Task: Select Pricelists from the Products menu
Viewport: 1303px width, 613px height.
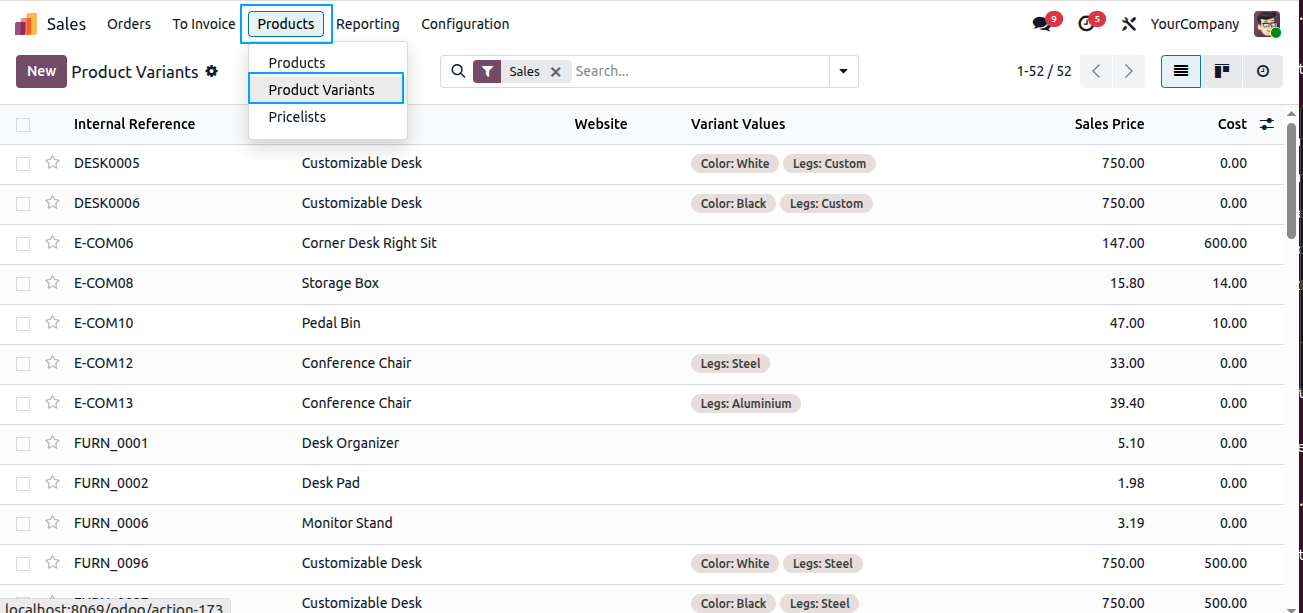Action: tap(297, 117)
